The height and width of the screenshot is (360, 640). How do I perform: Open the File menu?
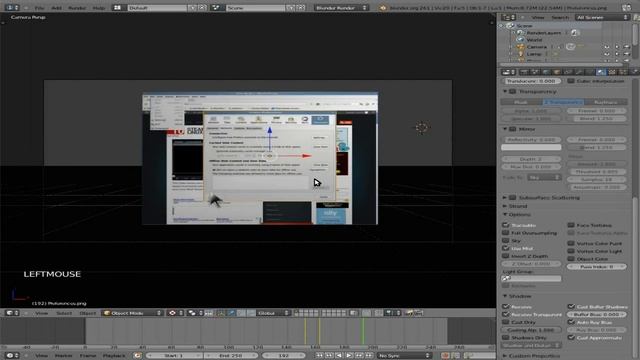point(39,8)
